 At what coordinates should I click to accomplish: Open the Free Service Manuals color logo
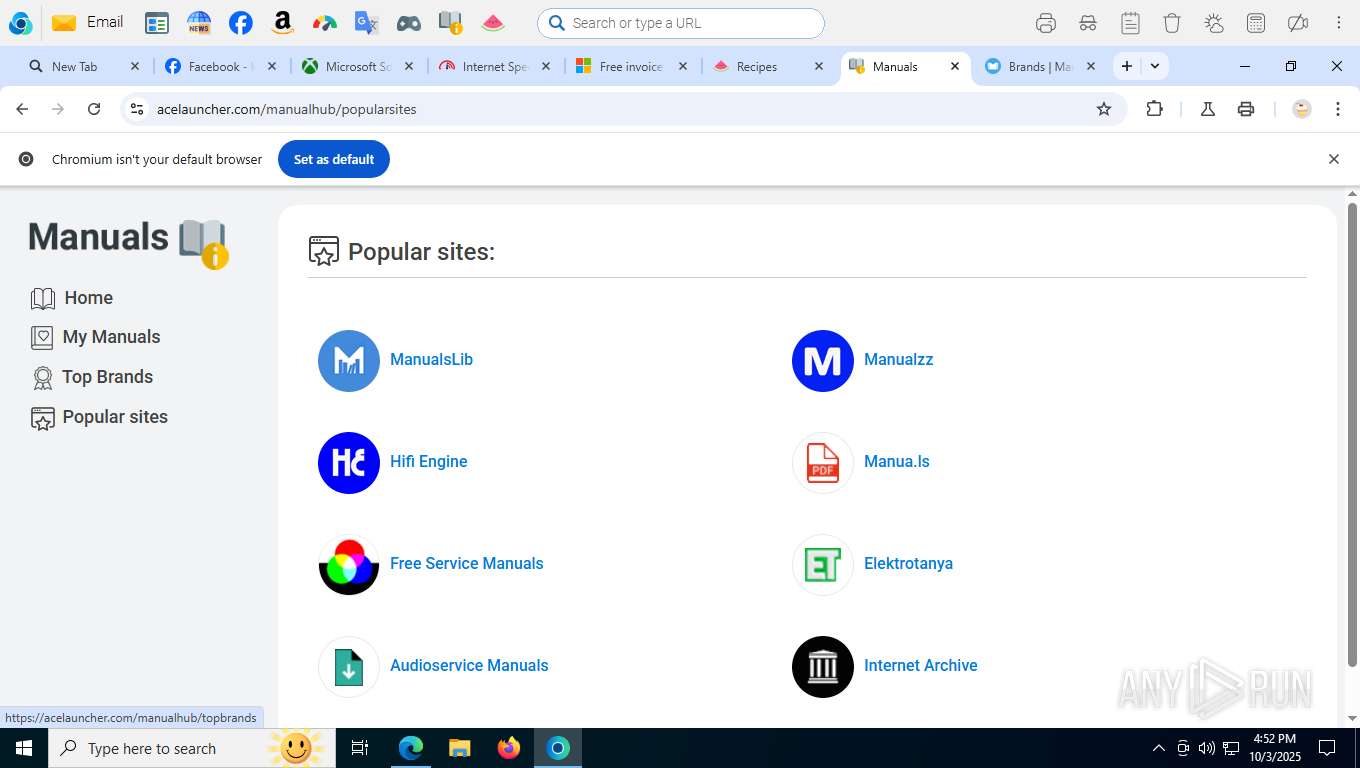point(349,565)
